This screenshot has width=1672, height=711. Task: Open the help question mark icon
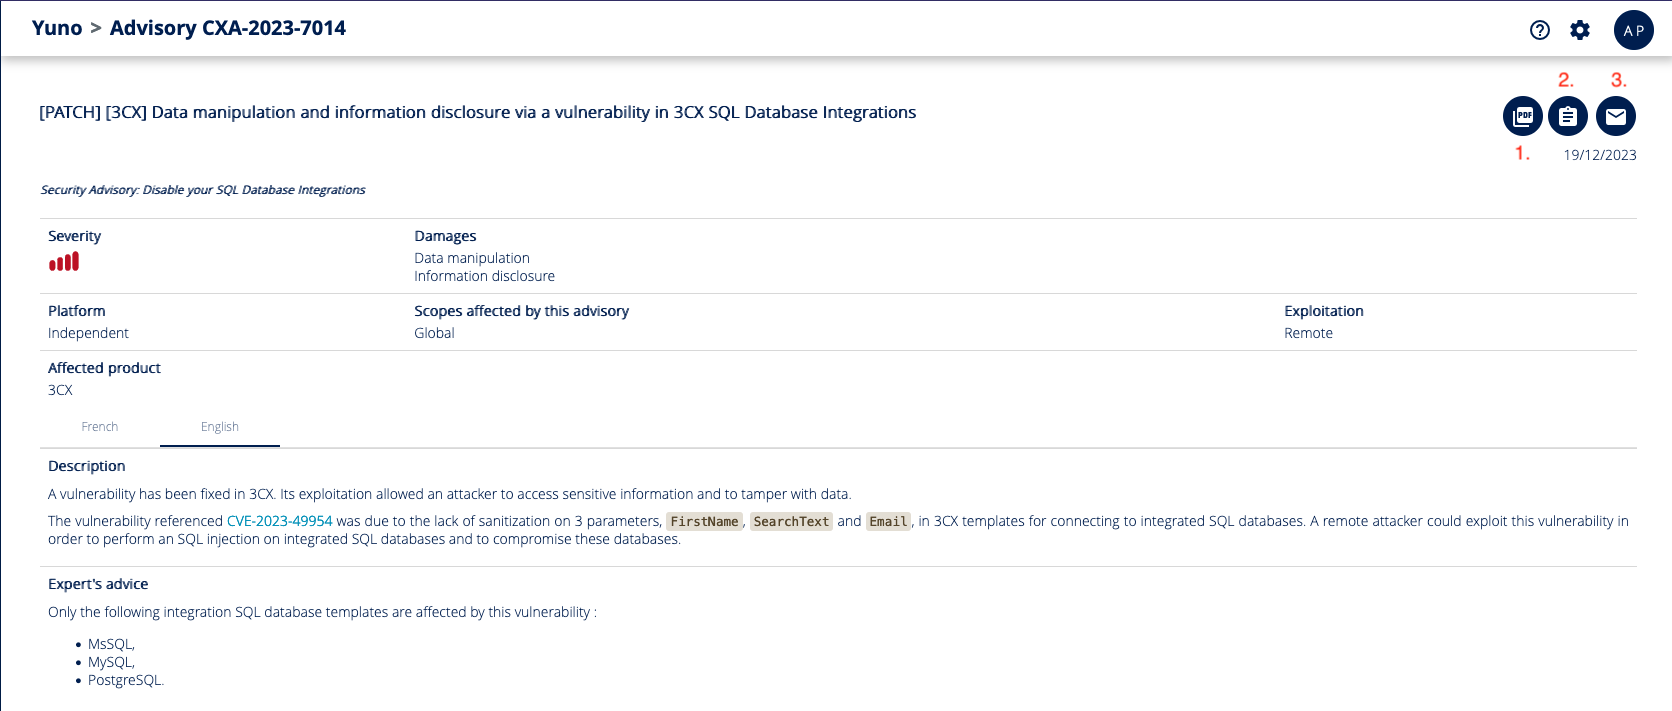pyautogui.click(x=1540, y=30)
